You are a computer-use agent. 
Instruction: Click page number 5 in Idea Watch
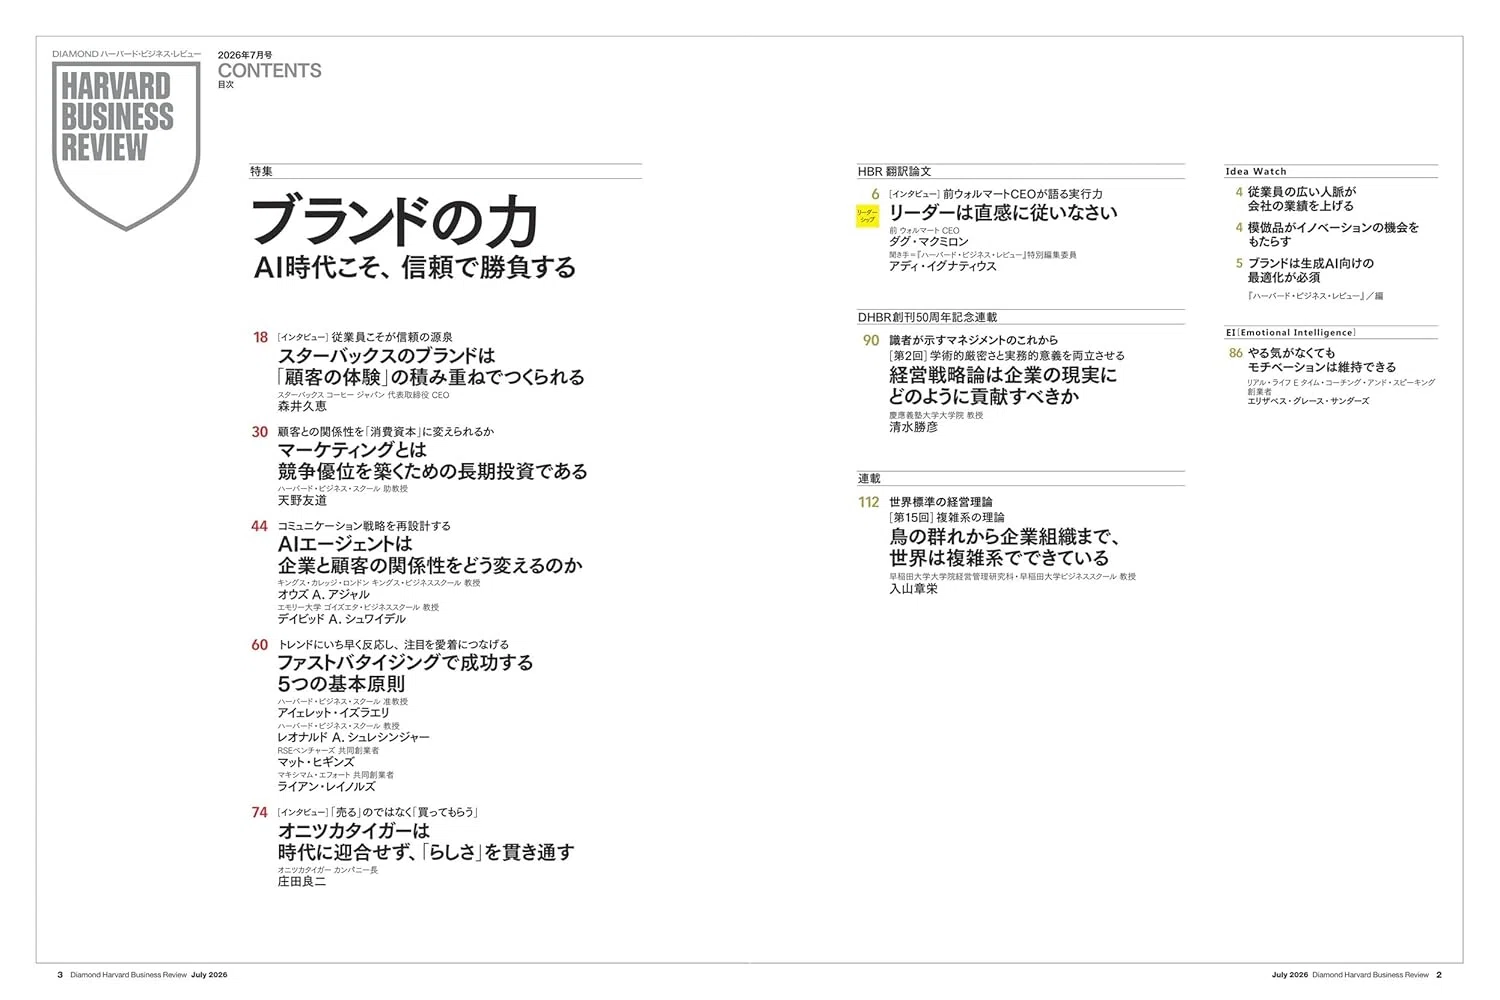pyautogui.click(x=1239, y=264)
